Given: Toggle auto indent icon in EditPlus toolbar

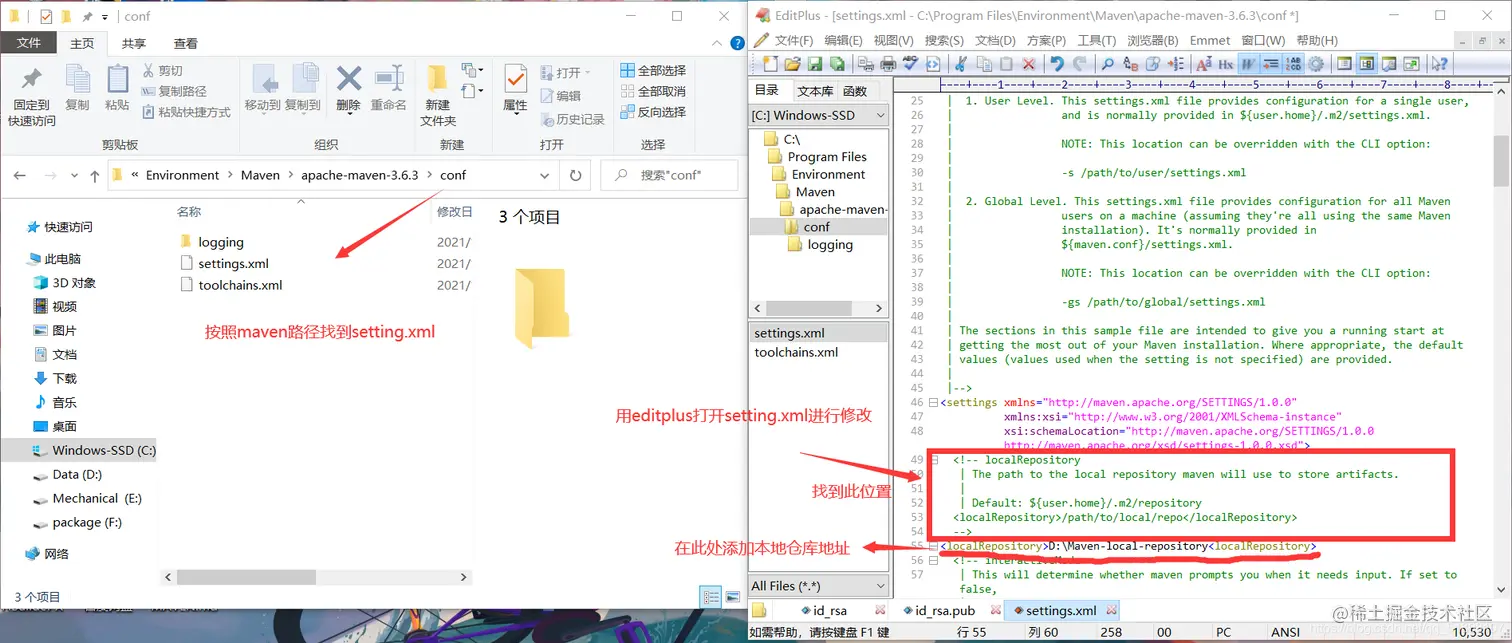Looking at the screenshot, I should (x=1270, y=63).
